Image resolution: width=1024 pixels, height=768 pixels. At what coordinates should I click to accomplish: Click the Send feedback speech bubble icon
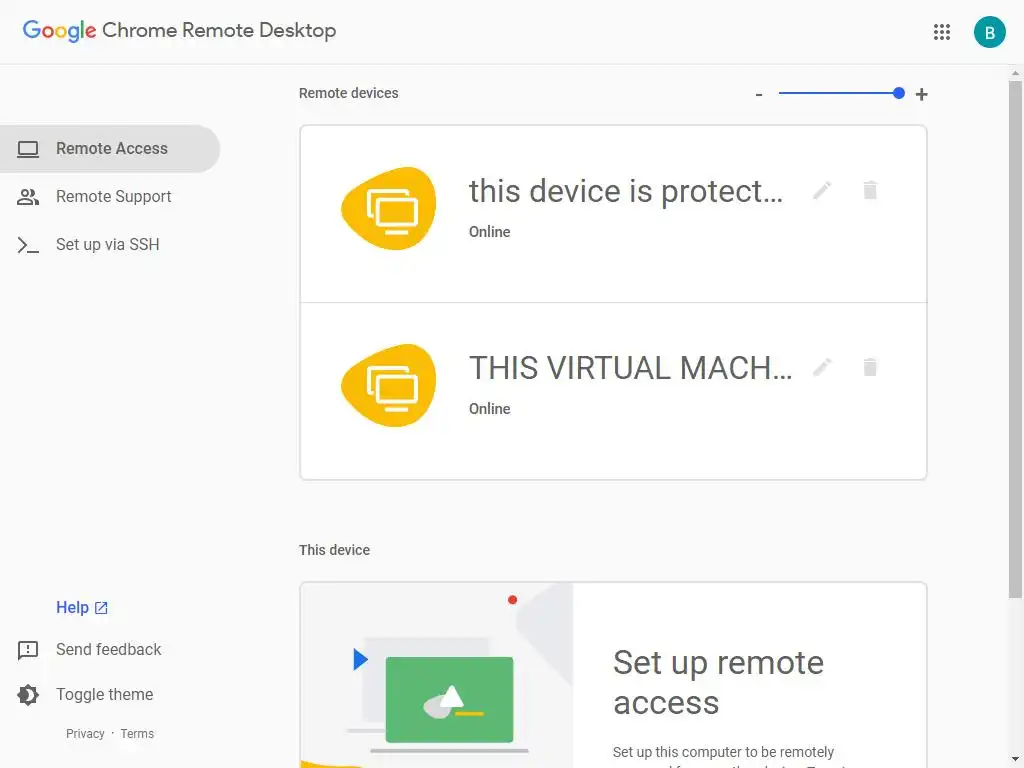(28, 650)
